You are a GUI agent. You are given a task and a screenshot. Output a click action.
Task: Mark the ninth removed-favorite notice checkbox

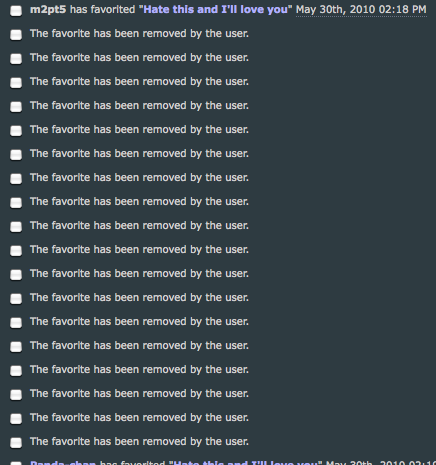(16, 227)
